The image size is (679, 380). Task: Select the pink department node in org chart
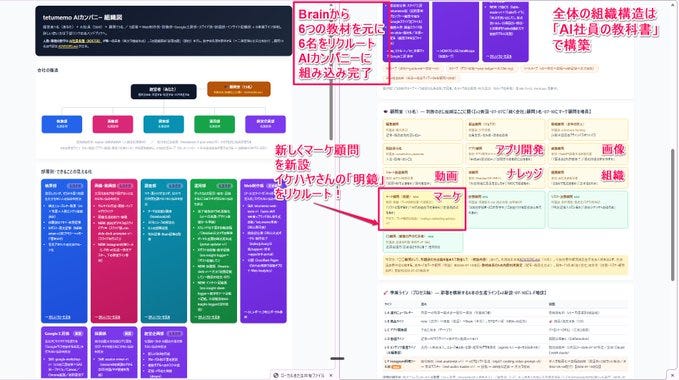click(x=113, y=124)
